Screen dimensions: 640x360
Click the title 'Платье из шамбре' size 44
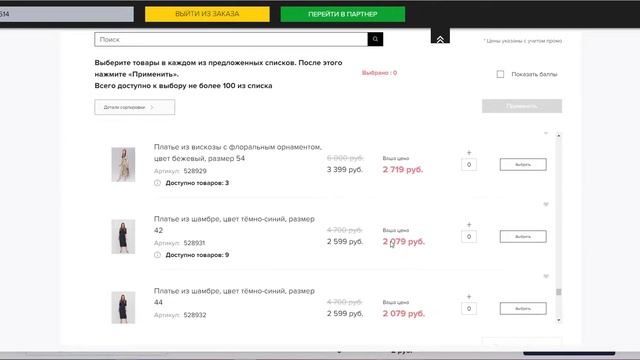tap(234, 296)
